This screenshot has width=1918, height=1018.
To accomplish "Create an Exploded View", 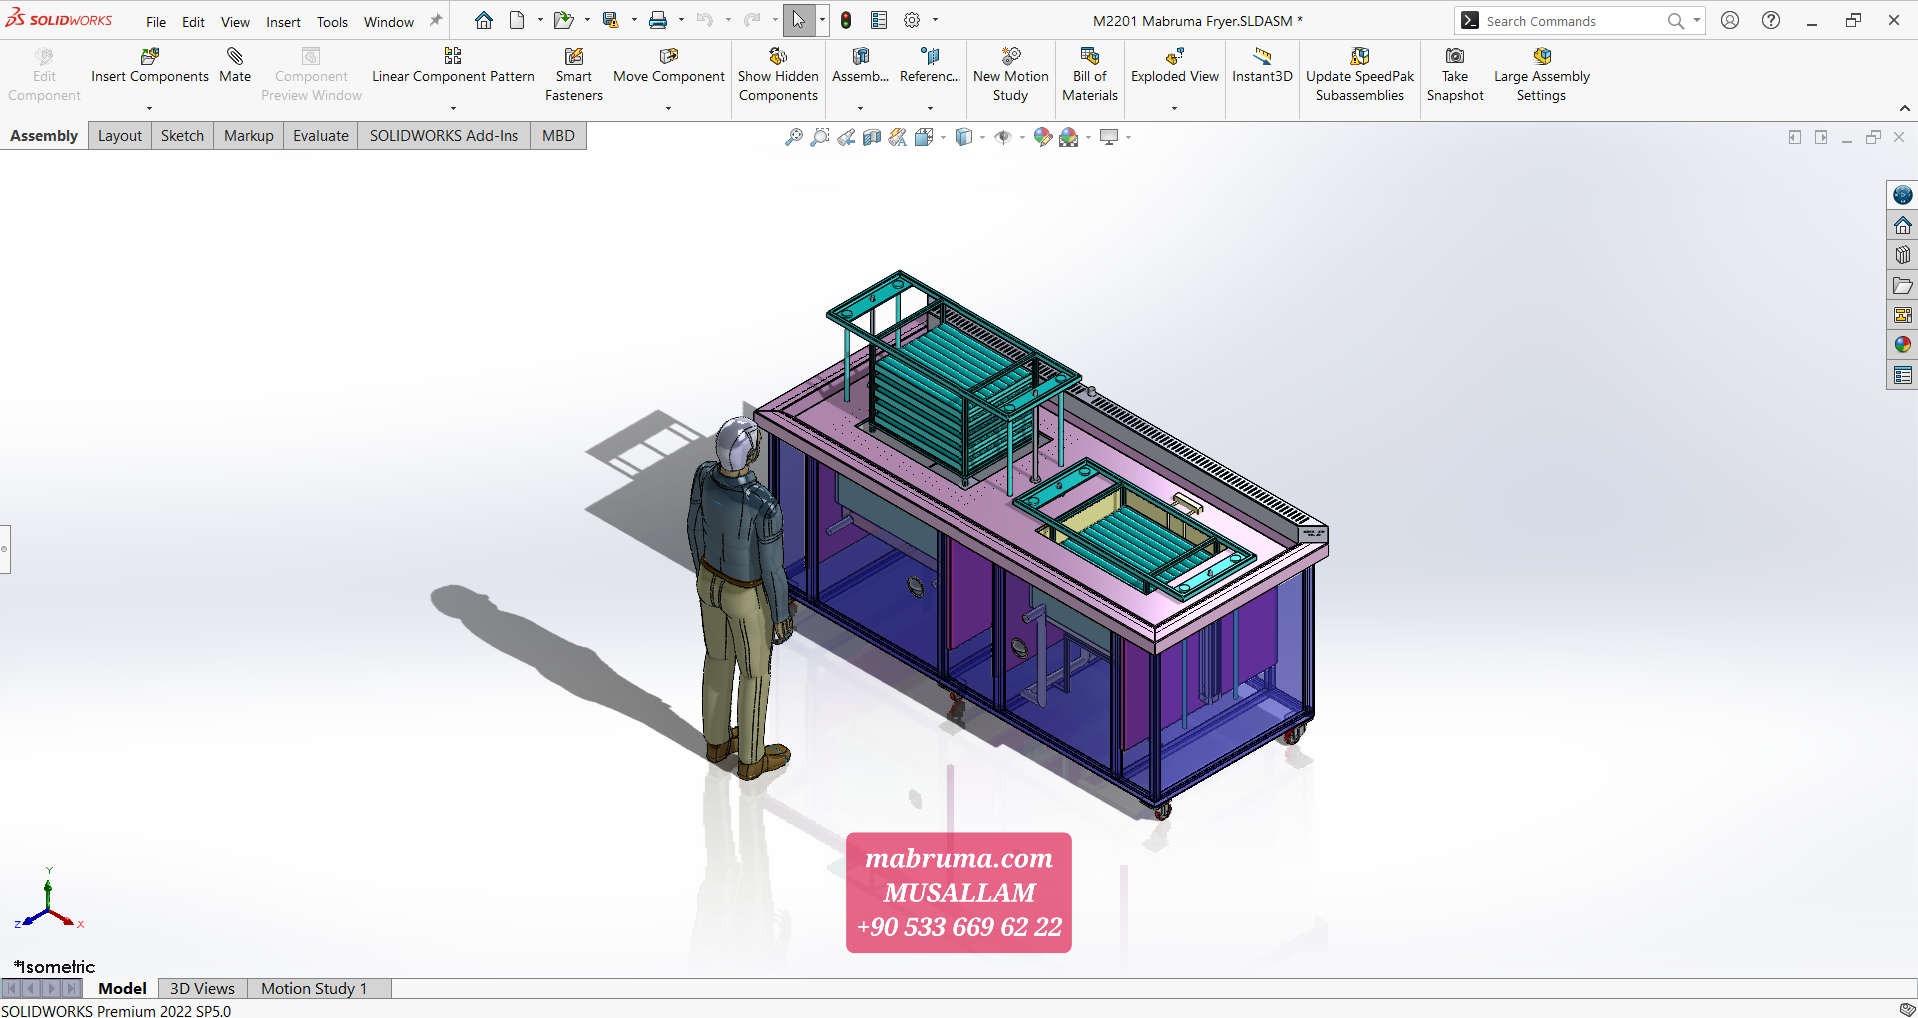I will [1175, 66].
